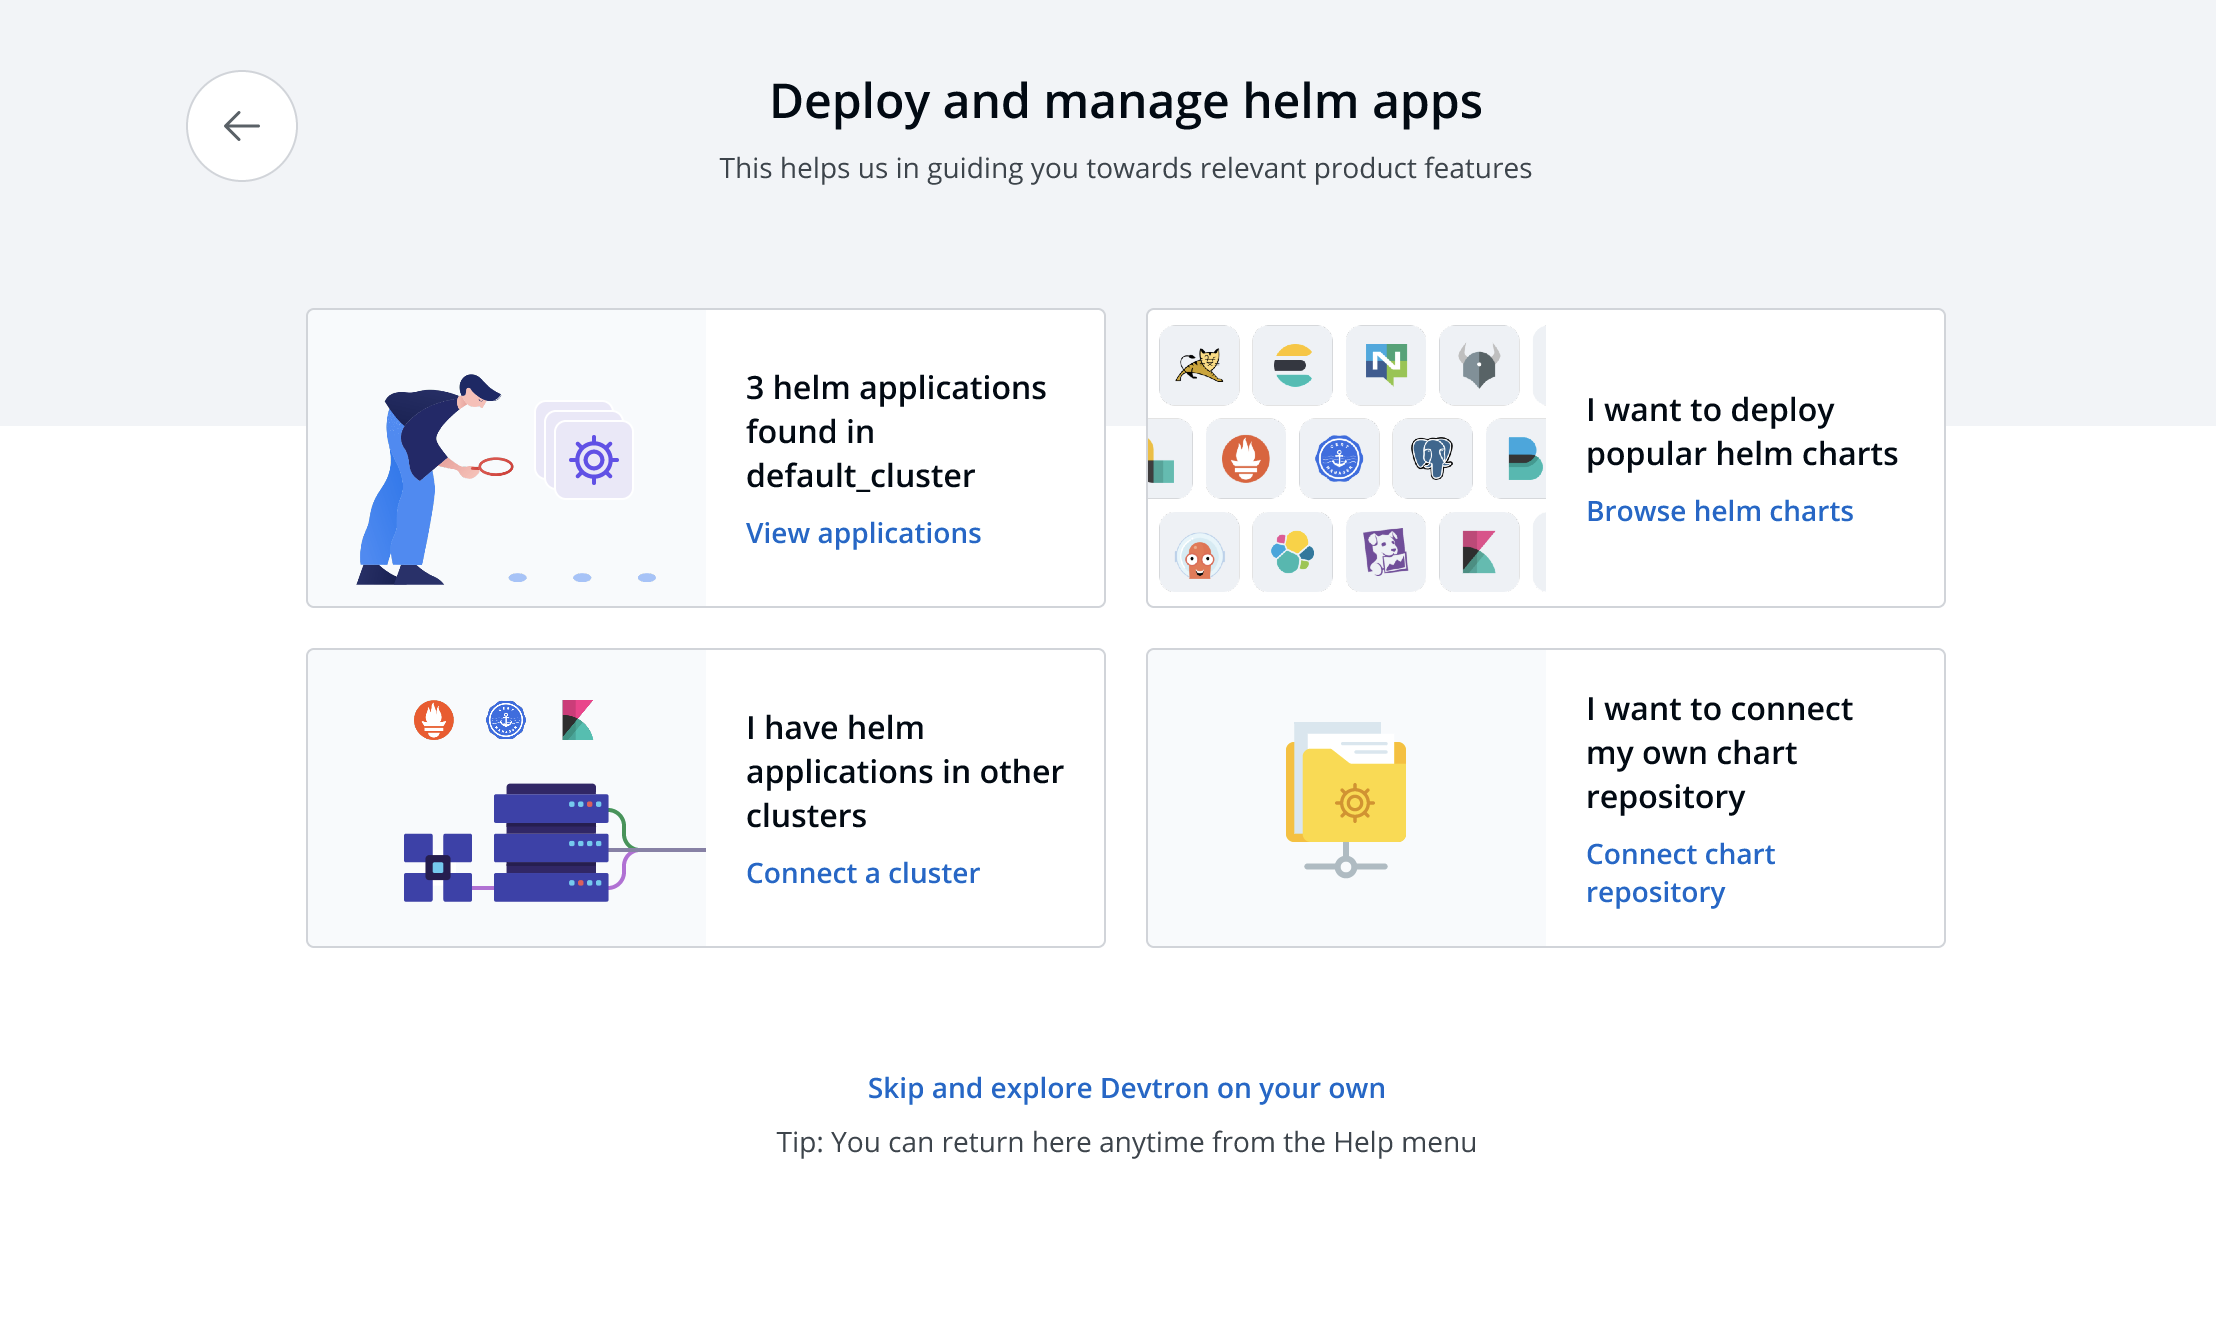Open Browse helm charts link
This screenshot has width=2216, height=1344.
[x=1719, y=511]
